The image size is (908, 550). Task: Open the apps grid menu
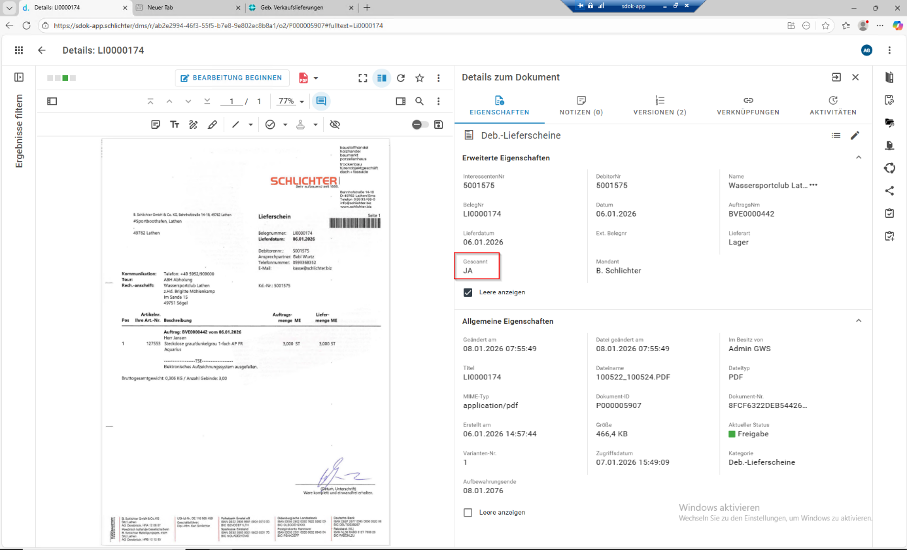pyautogui.click(x=19, y=50)
